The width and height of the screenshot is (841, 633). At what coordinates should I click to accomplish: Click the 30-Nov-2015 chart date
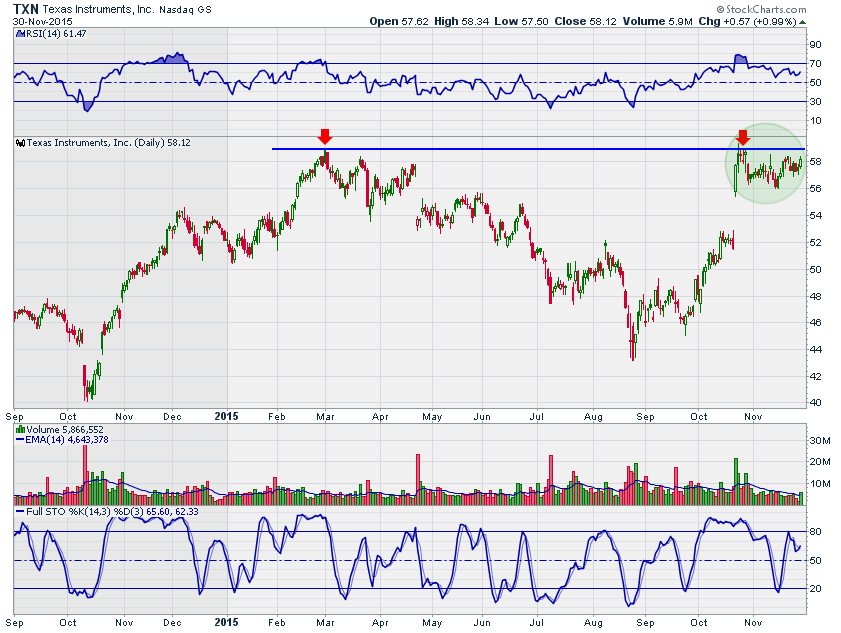pos(42,22)
